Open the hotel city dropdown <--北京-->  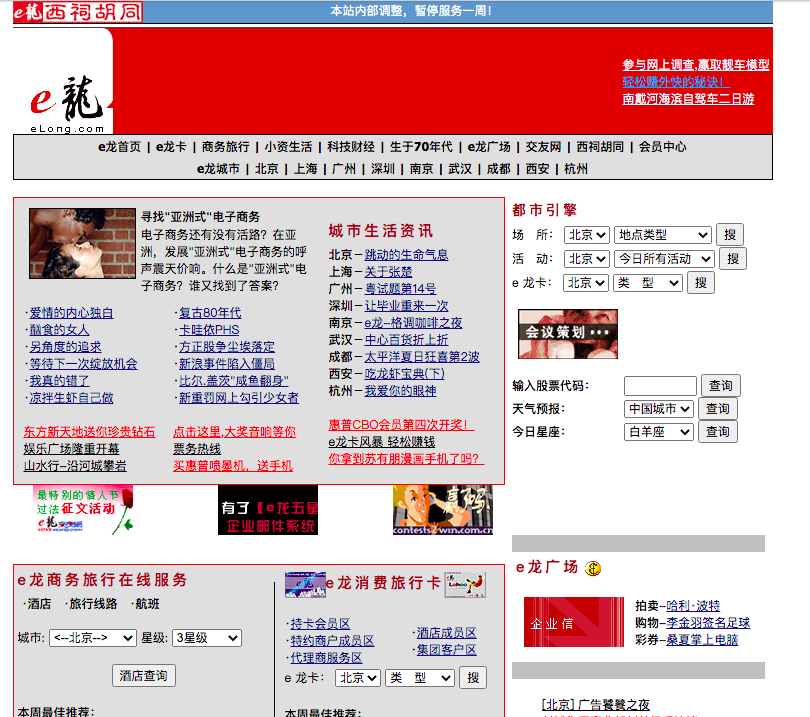point(93,638)
